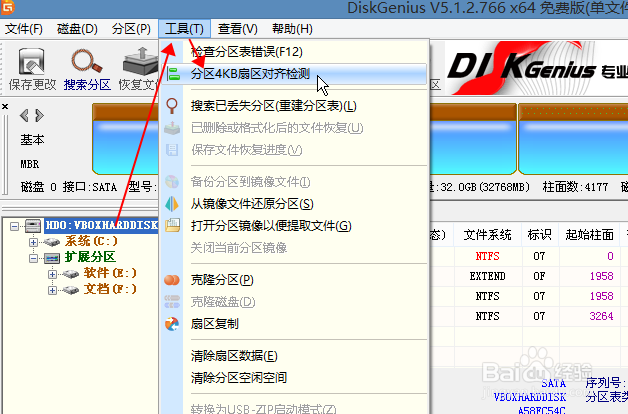Click the 起始柱面 column header
The width and height of the screenshot is (628, 414).
pos(590,235)
